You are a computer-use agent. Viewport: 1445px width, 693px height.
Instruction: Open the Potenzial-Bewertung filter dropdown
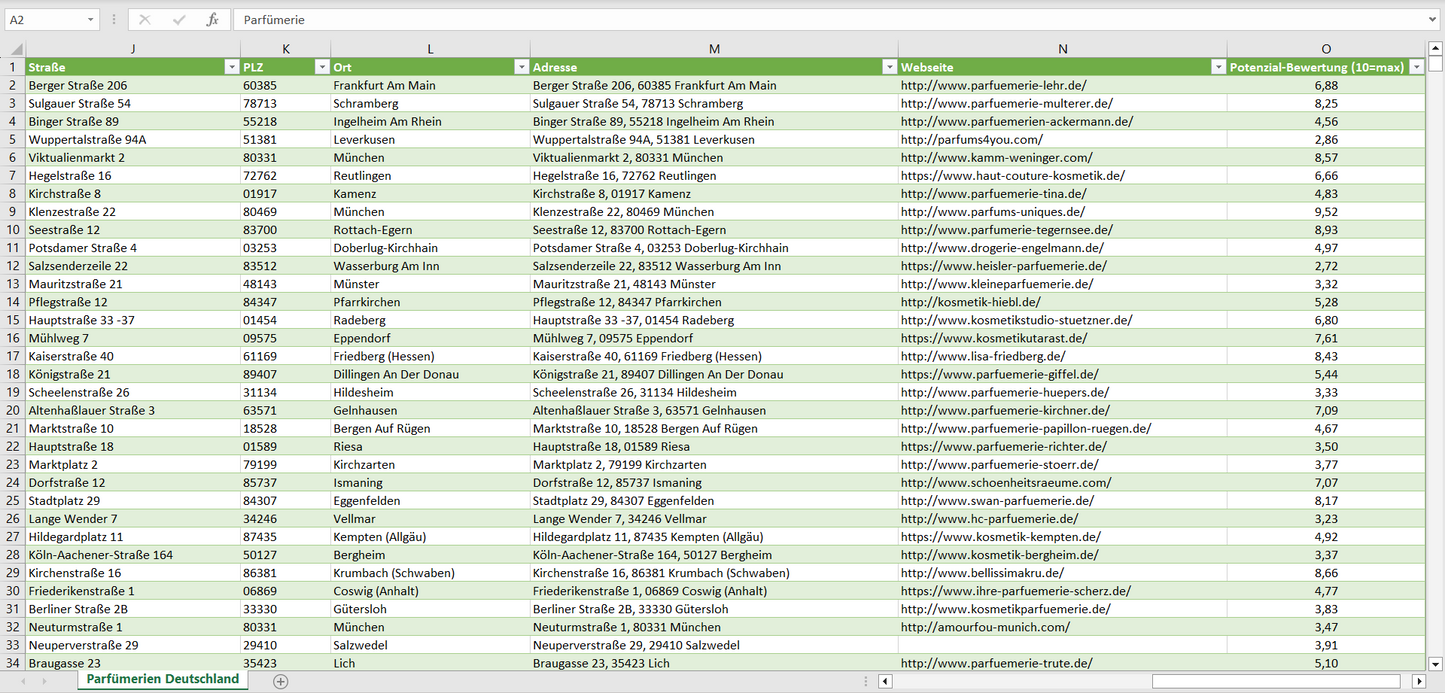[1416, 67]
